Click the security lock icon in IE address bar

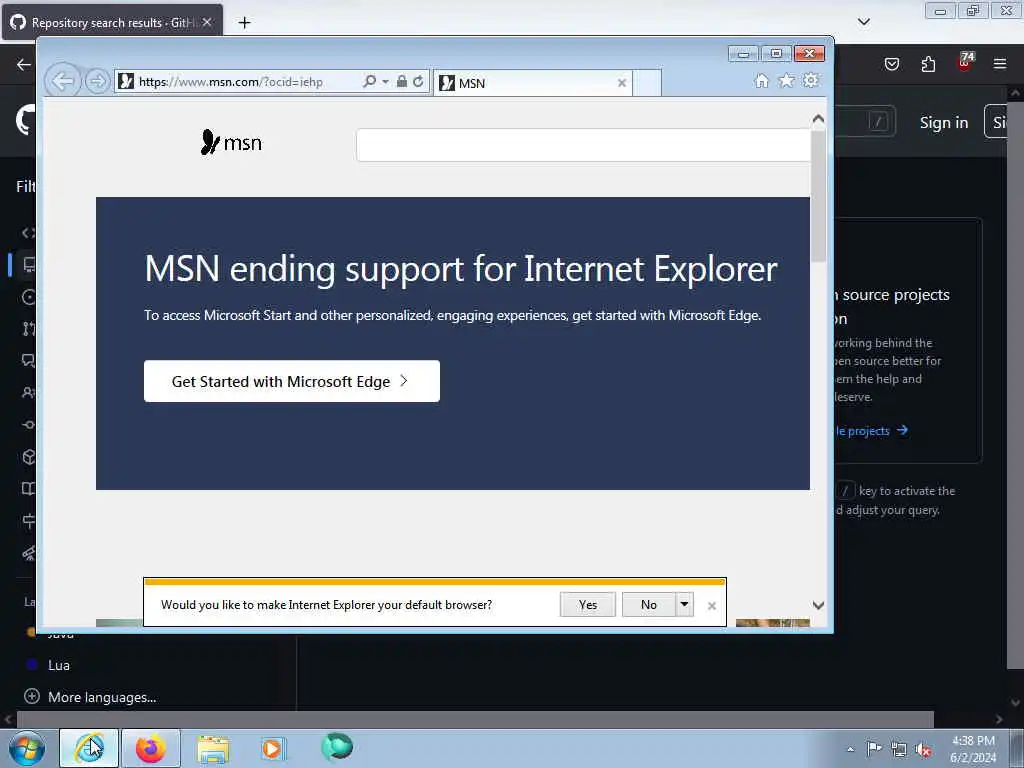pyautogui.click(x=402, y=82)
